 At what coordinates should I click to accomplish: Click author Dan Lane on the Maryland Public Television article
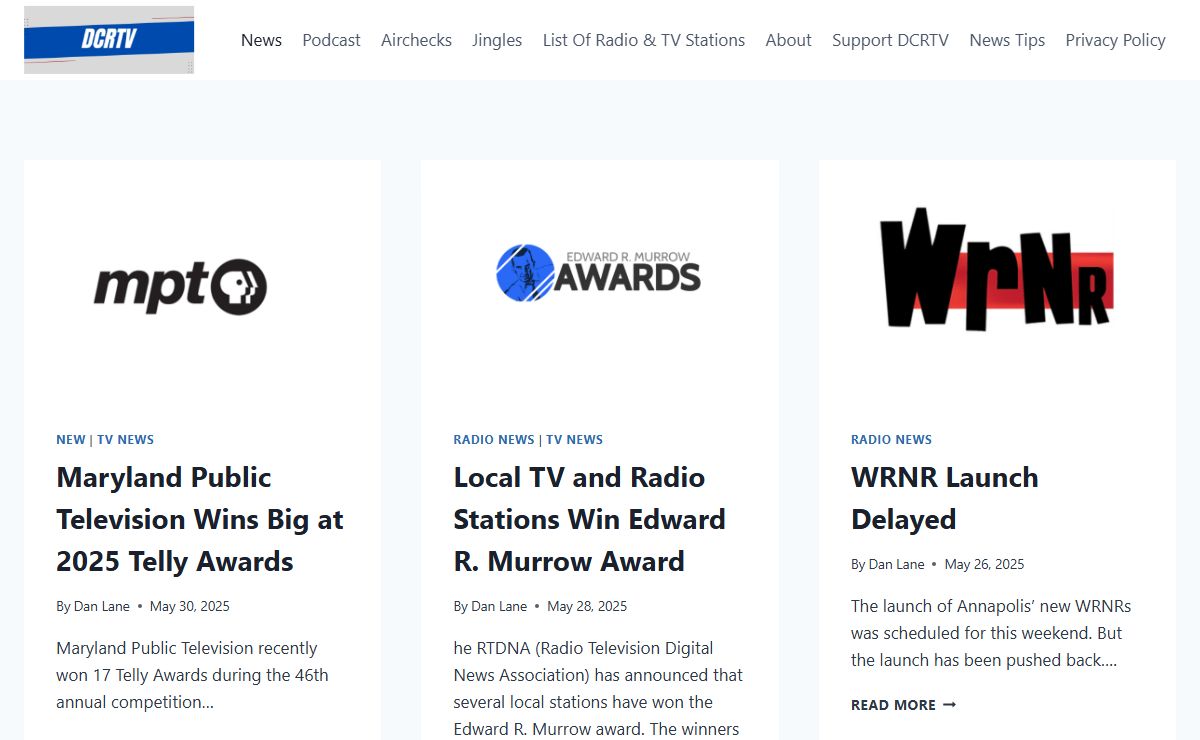tap(101, 606)
